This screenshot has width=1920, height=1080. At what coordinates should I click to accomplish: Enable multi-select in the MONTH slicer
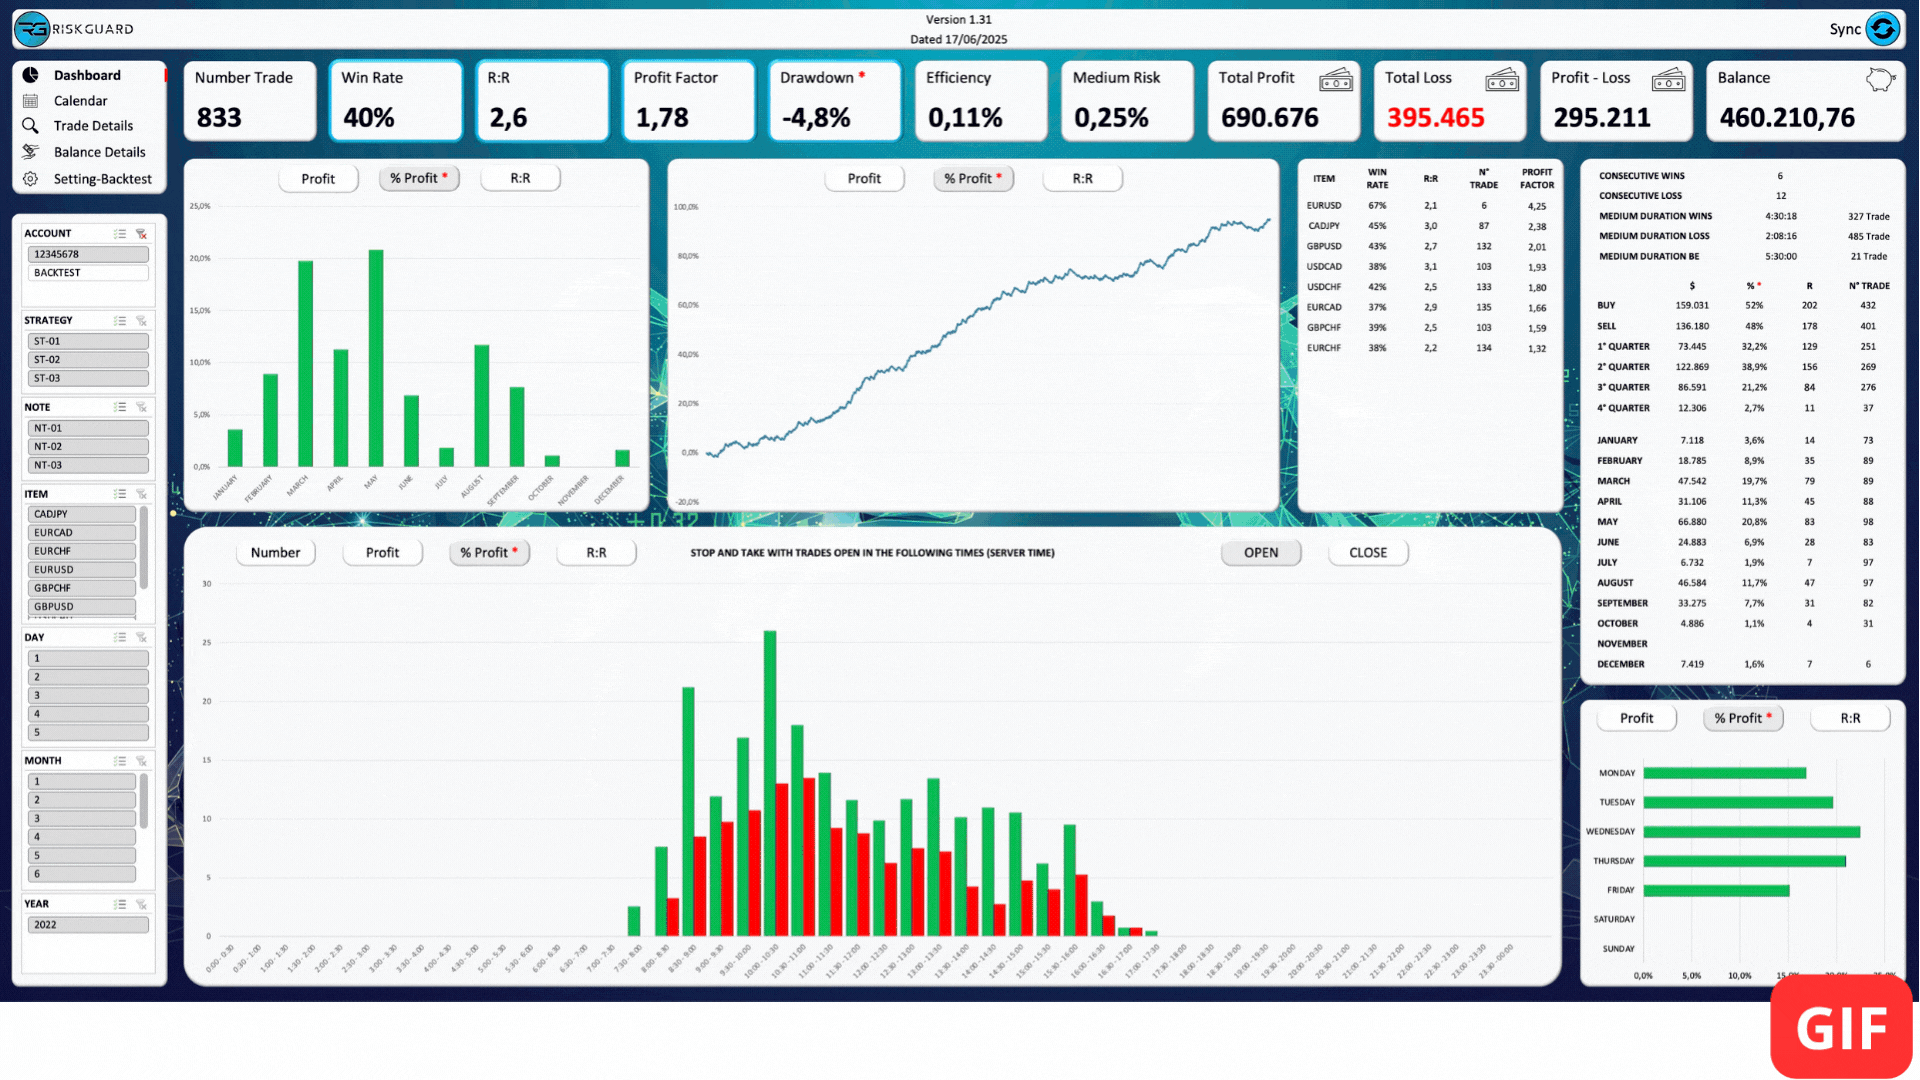click(120, 761)
